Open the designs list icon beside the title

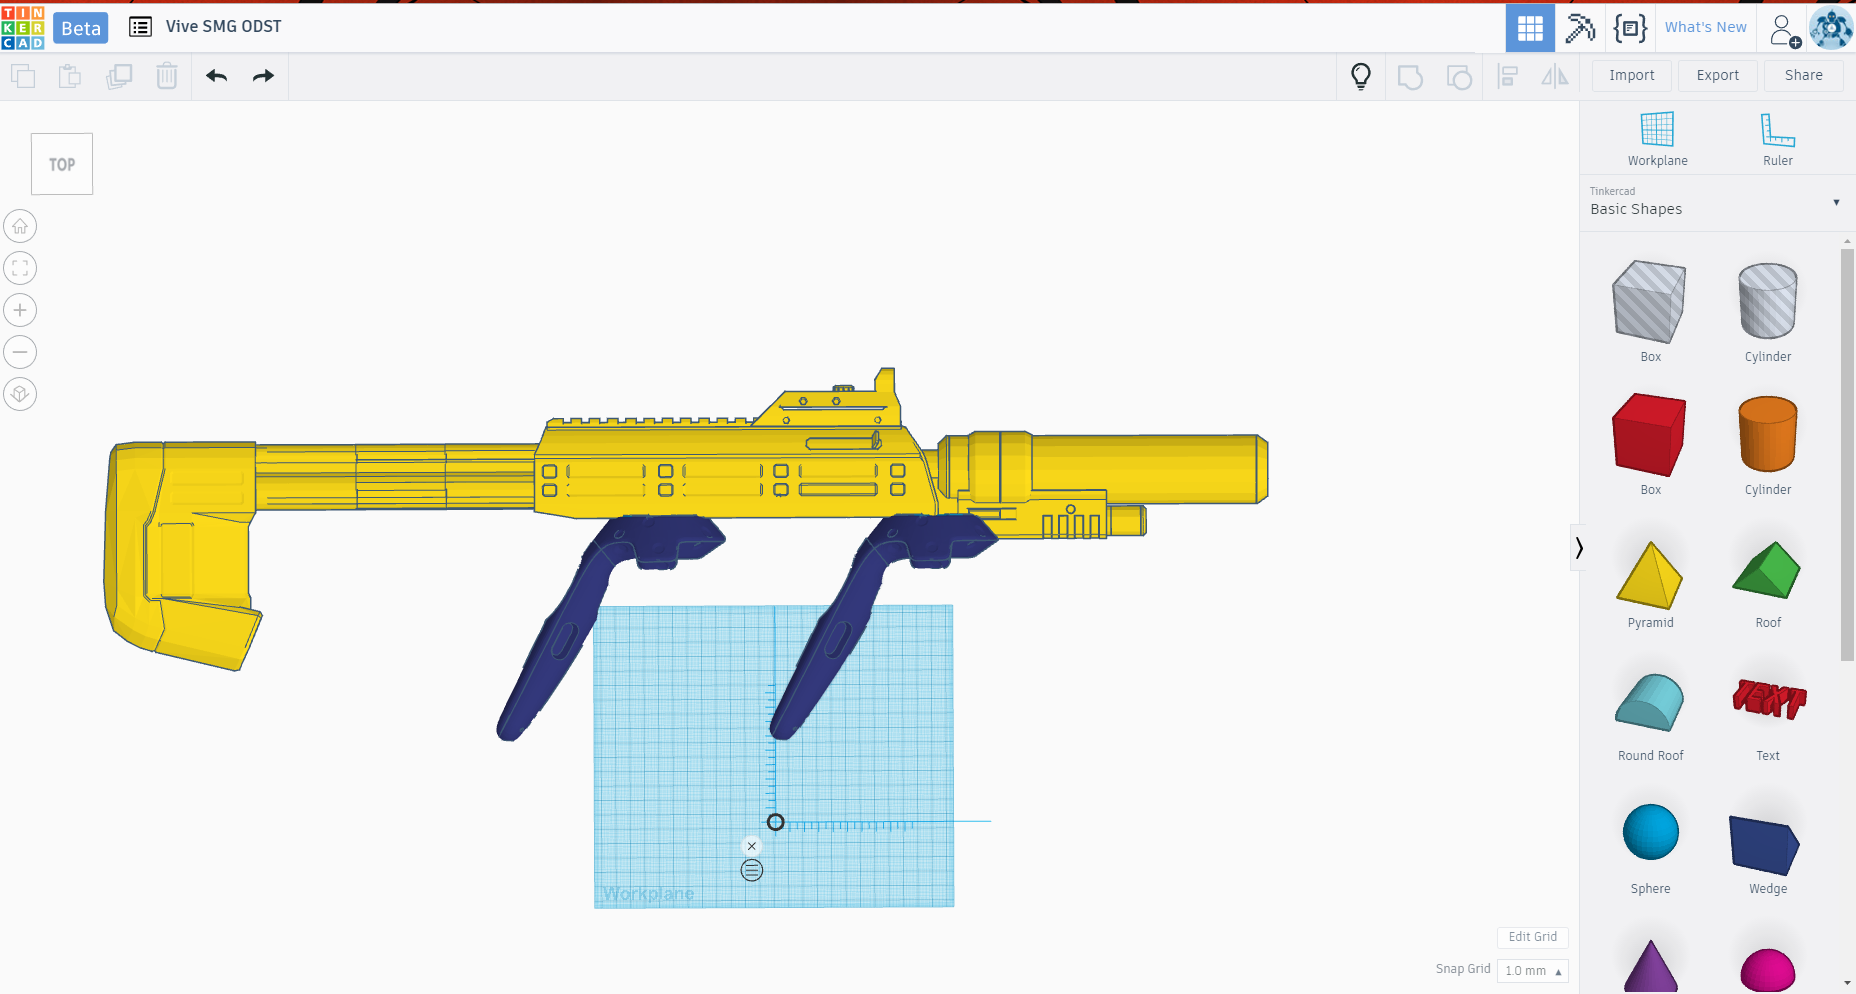pyautogui.click(x=140, y=27)
